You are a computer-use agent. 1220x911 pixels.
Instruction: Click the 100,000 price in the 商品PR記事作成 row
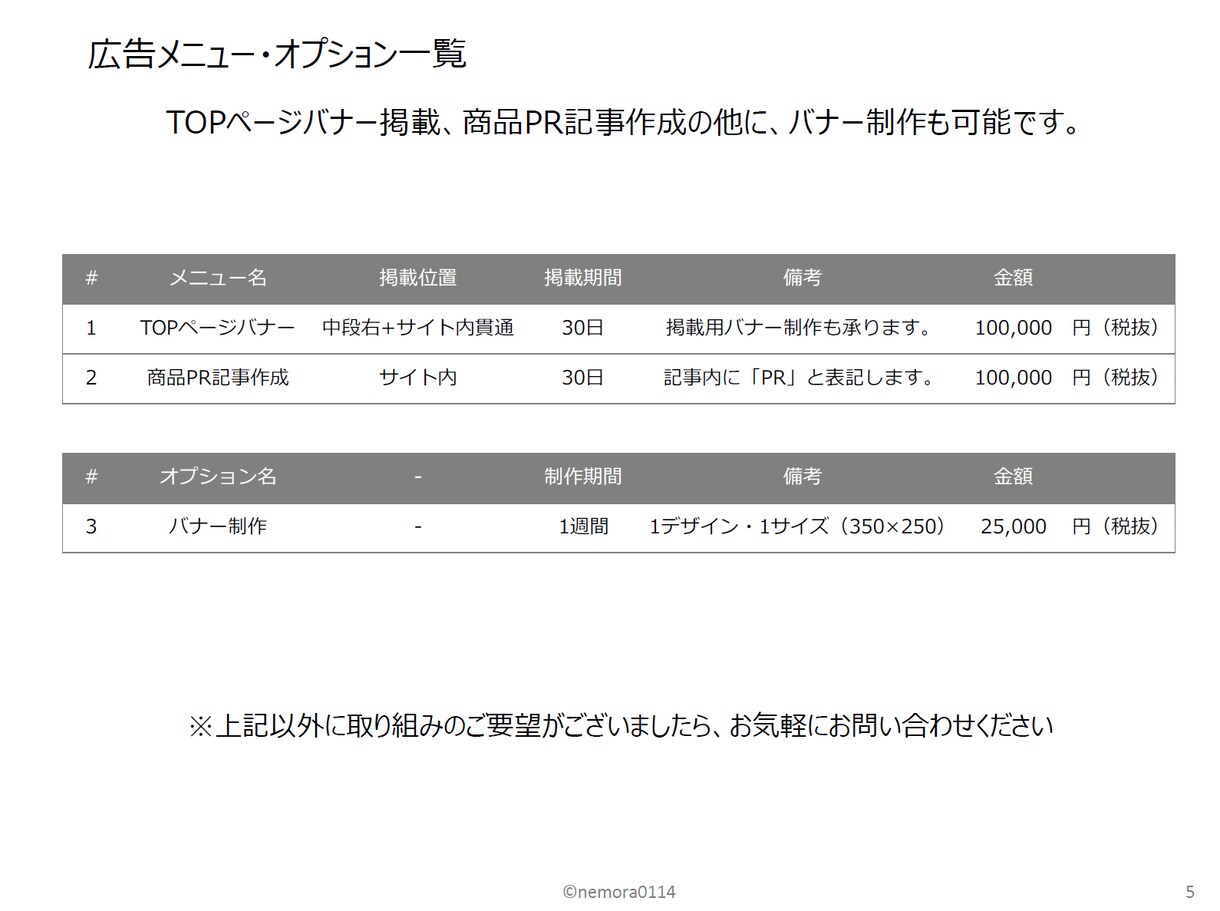point(1013,378)
